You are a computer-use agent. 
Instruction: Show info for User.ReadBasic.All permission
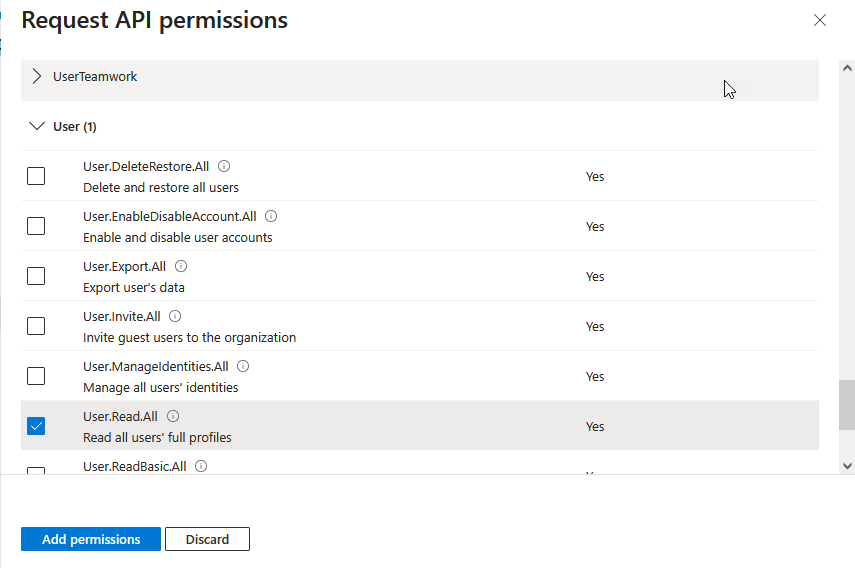click(201, 466)
